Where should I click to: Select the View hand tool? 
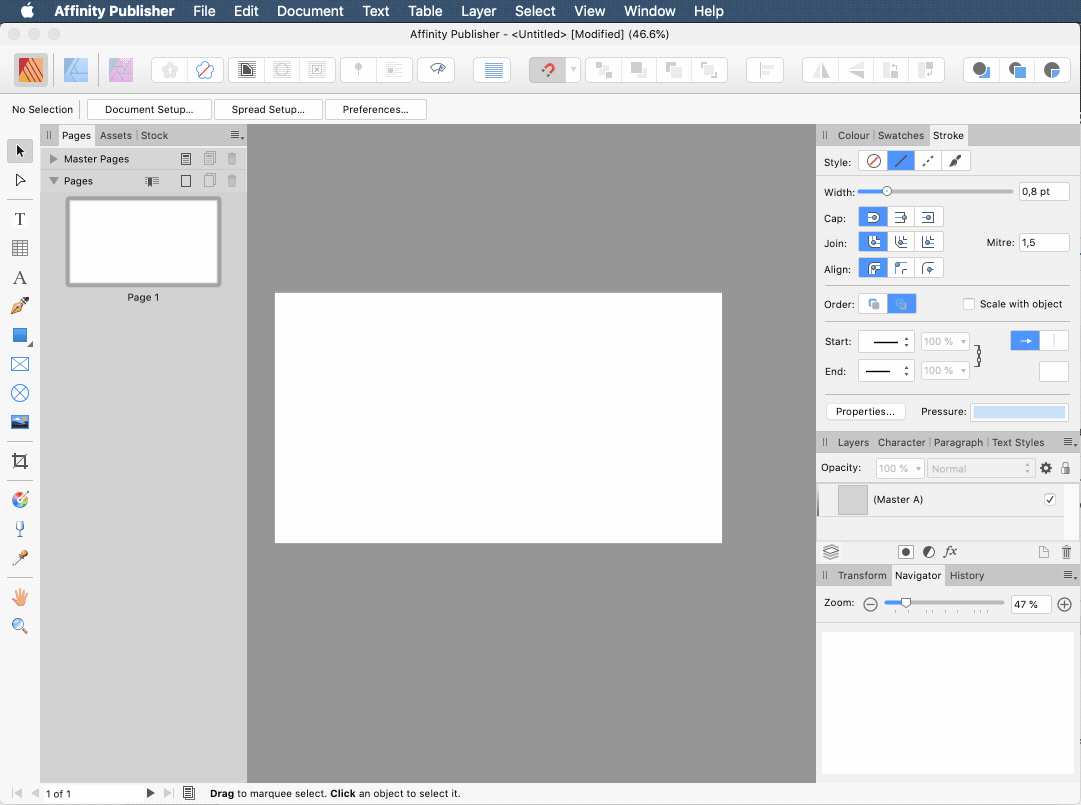(19, 596)
